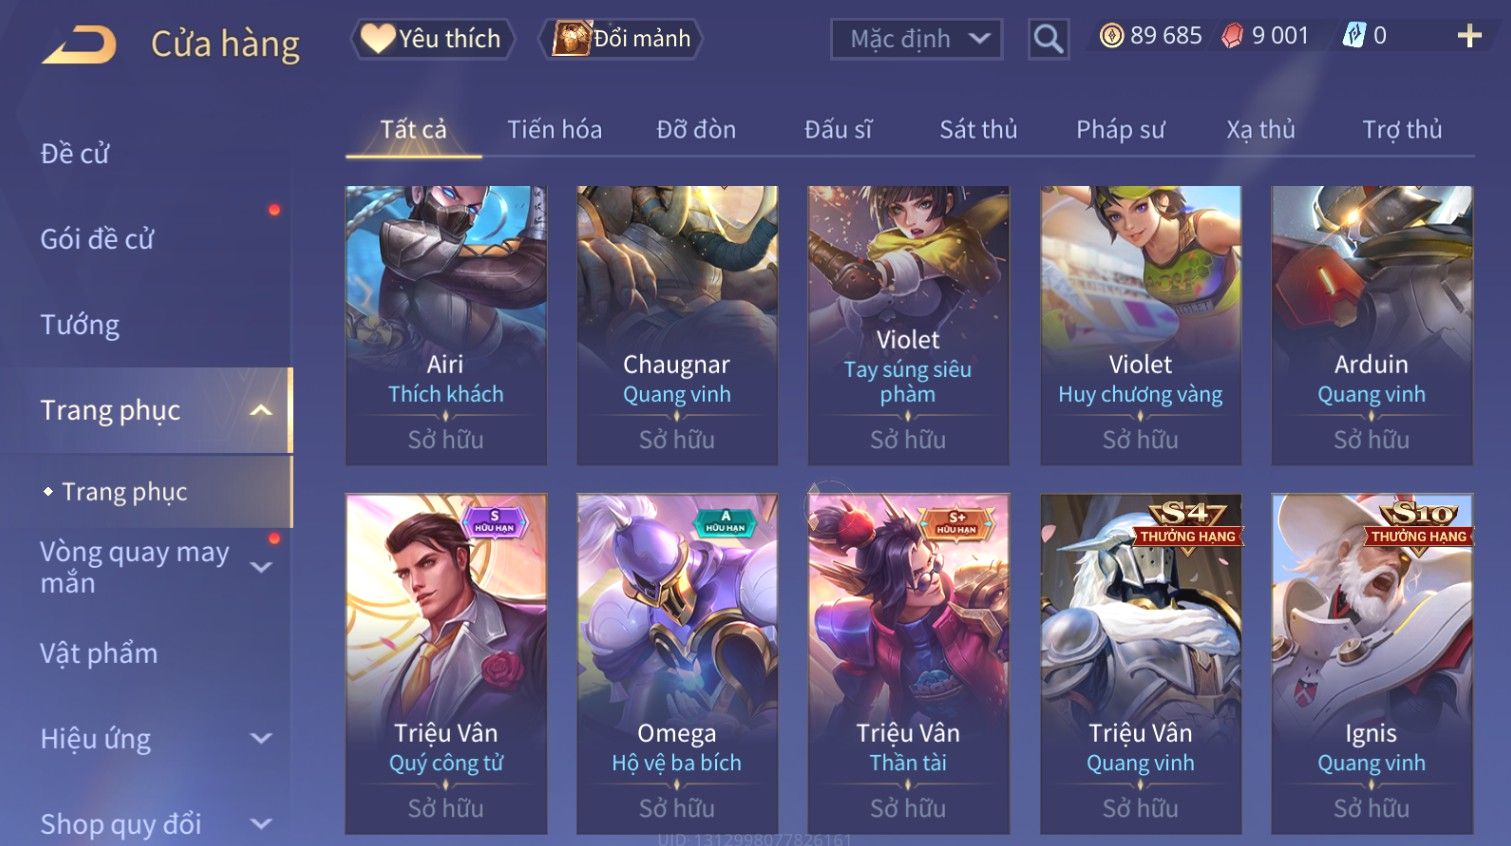This screenshot has width=1511, height=846.
Task: Open the Mặc định sort dropdown
Action: pos(916,39)
